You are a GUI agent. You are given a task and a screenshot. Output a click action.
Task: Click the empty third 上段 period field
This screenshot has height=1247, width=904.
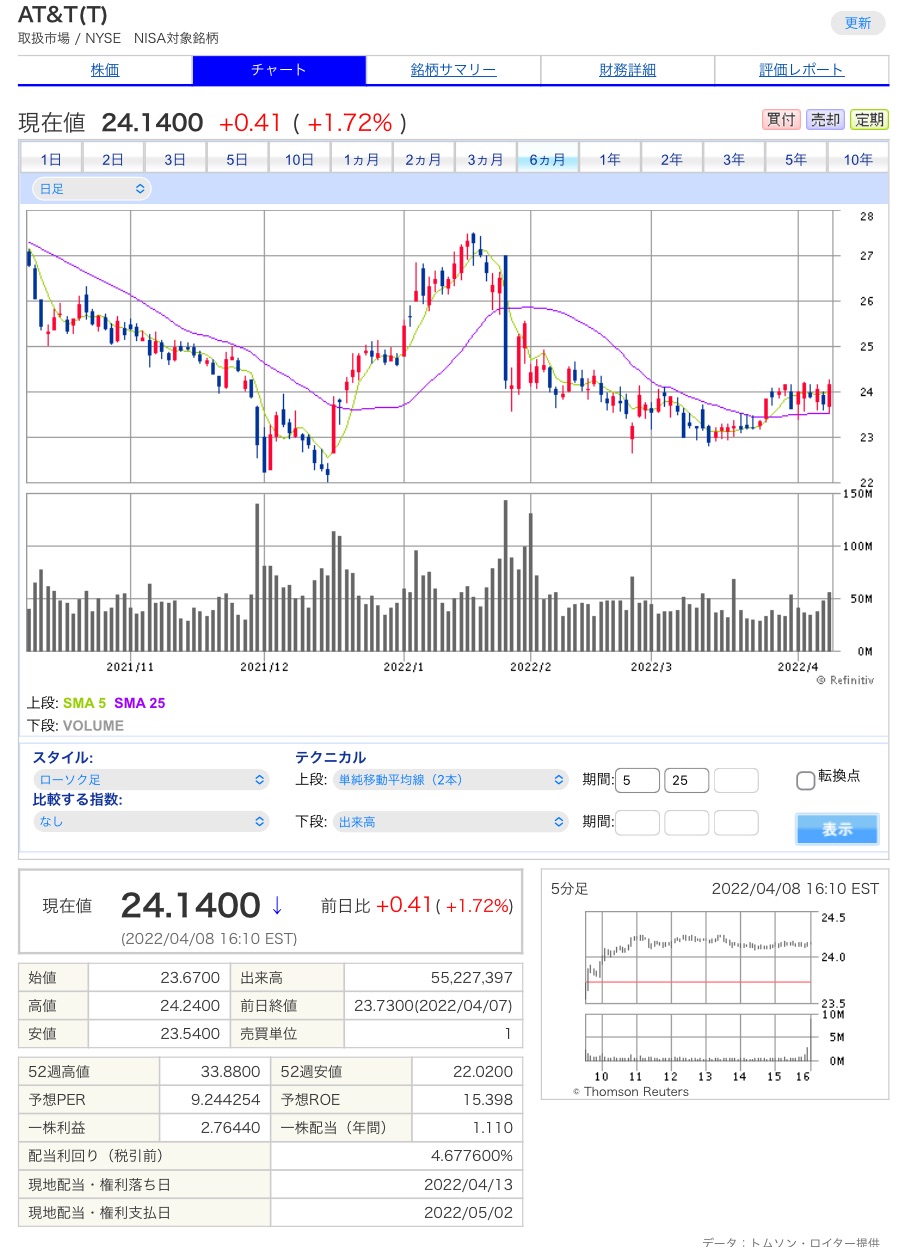pos(736,780)
